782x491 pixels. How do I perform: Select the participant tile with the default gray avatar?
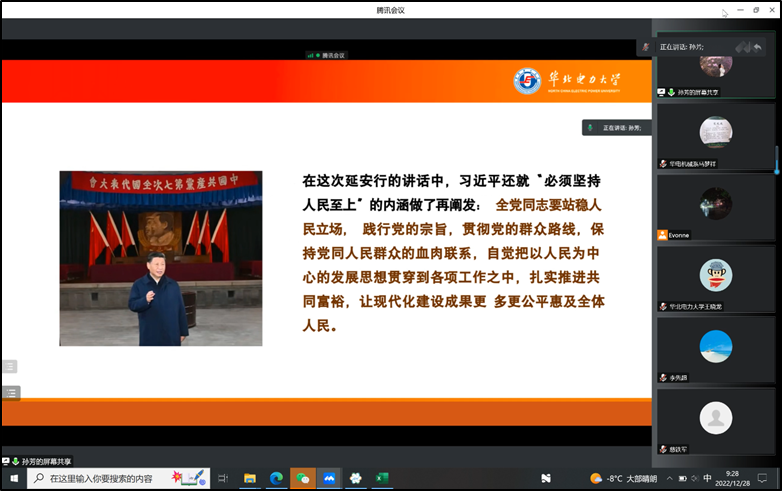[716, 422]
